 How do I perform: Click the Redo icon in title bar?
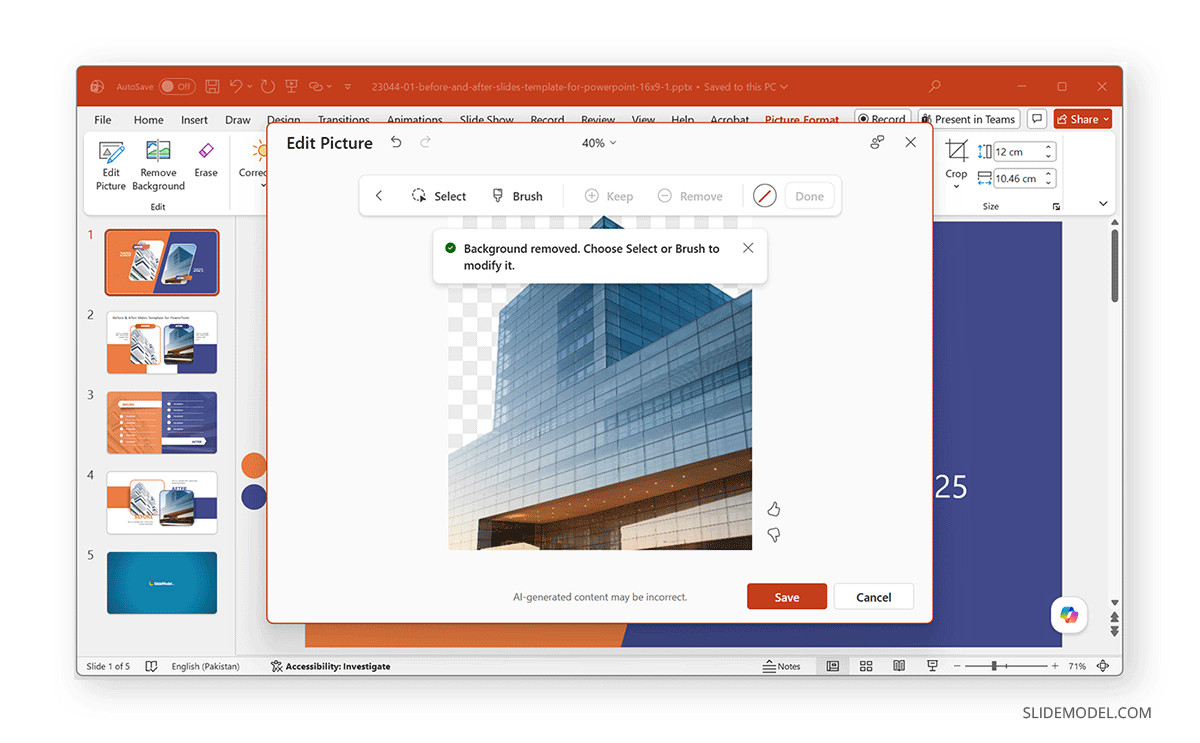coord(267,87)
